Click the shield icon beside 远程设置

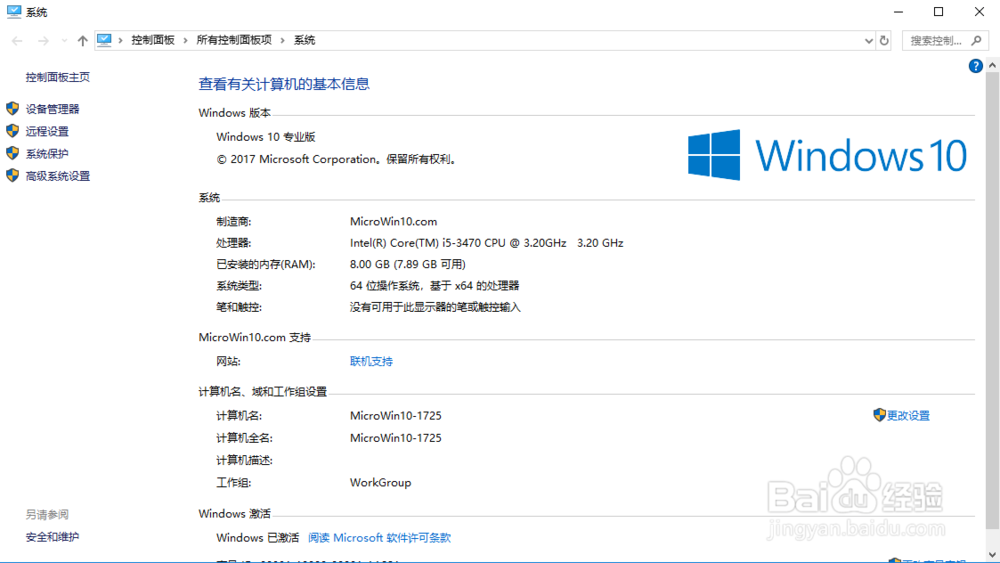click(x=12, y=131)
